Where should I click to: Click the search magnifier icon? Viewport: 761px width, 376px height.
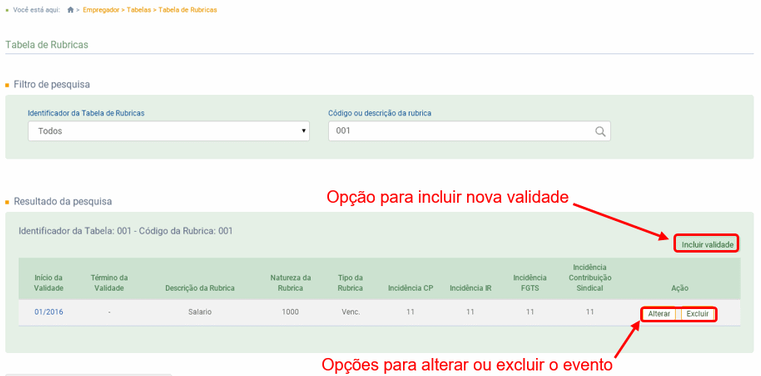click(x=600, y=131)
